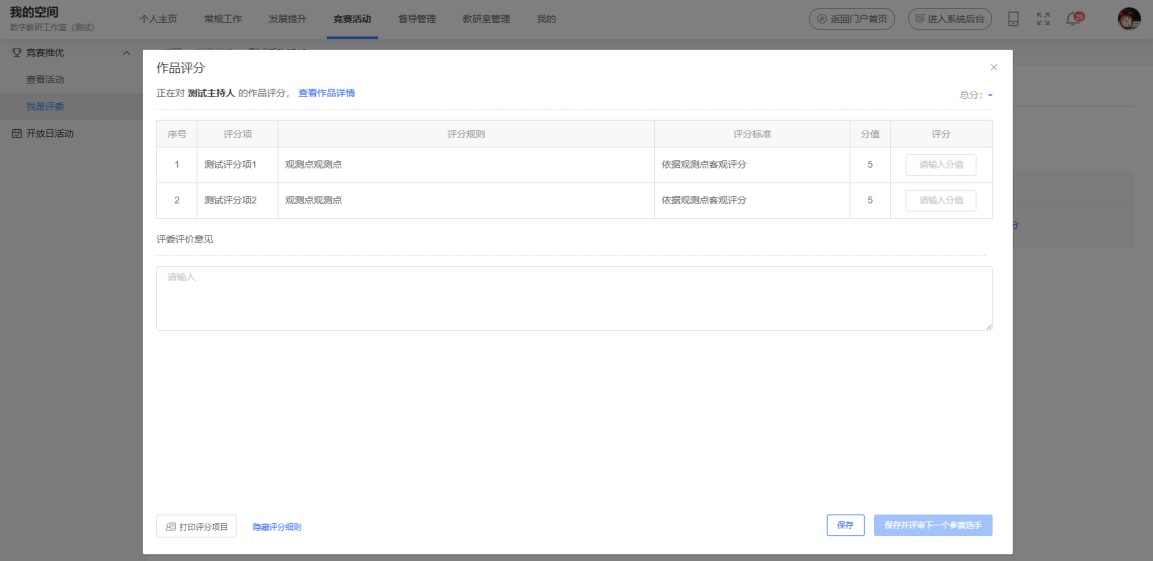Collapse the 竞赛推优 sidebar group
Viewport: 1153px width, 561px height.
[x=126, y=53]
